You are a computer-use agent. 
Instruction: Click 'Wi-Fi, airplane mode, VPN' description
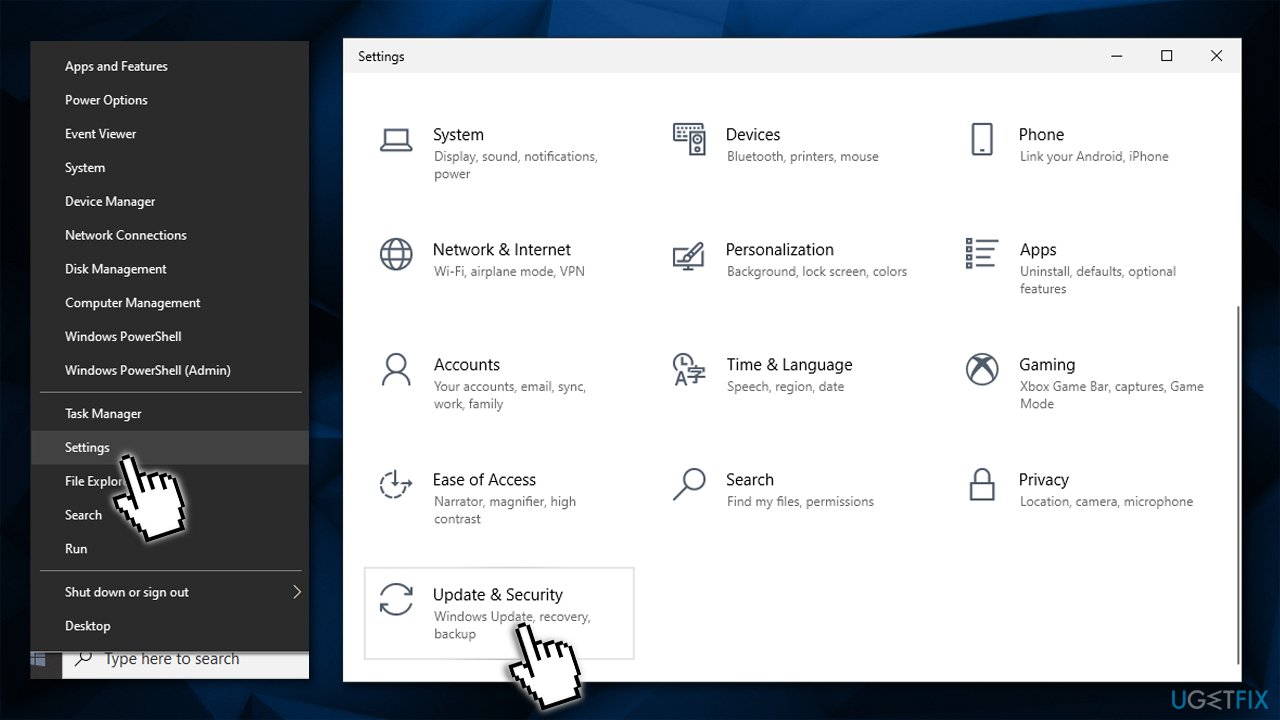(x=509, y=272)
